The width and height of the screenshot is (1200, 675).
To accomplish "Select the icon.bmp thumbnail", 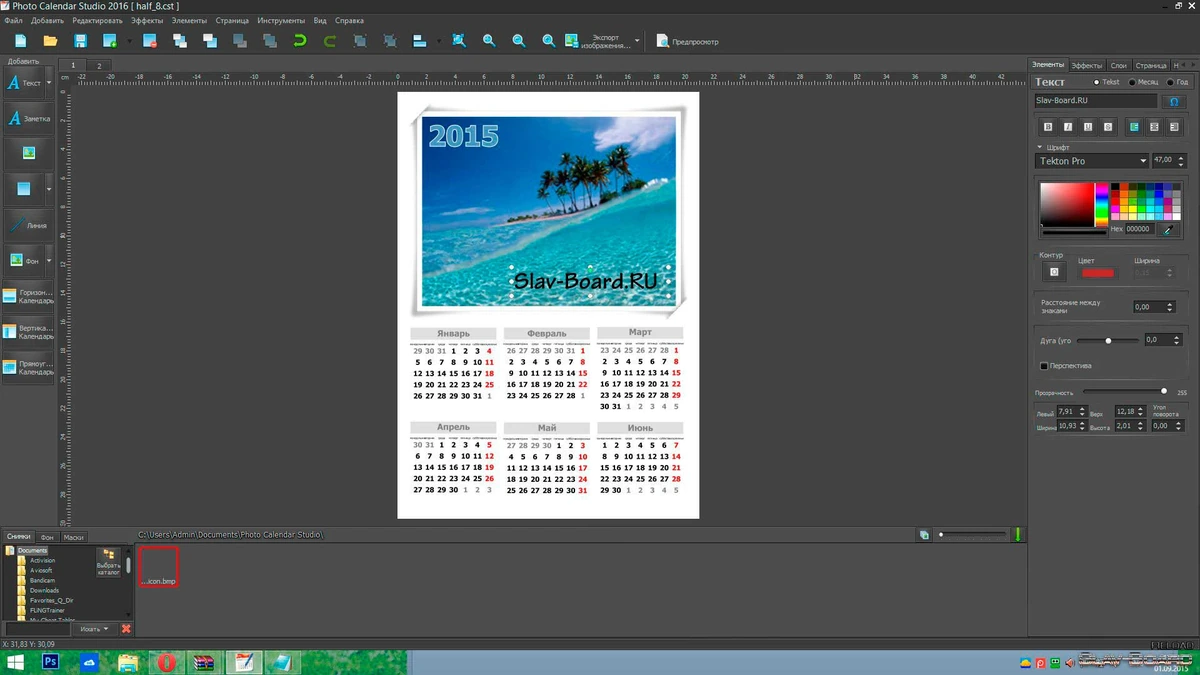I will point(158,566).
